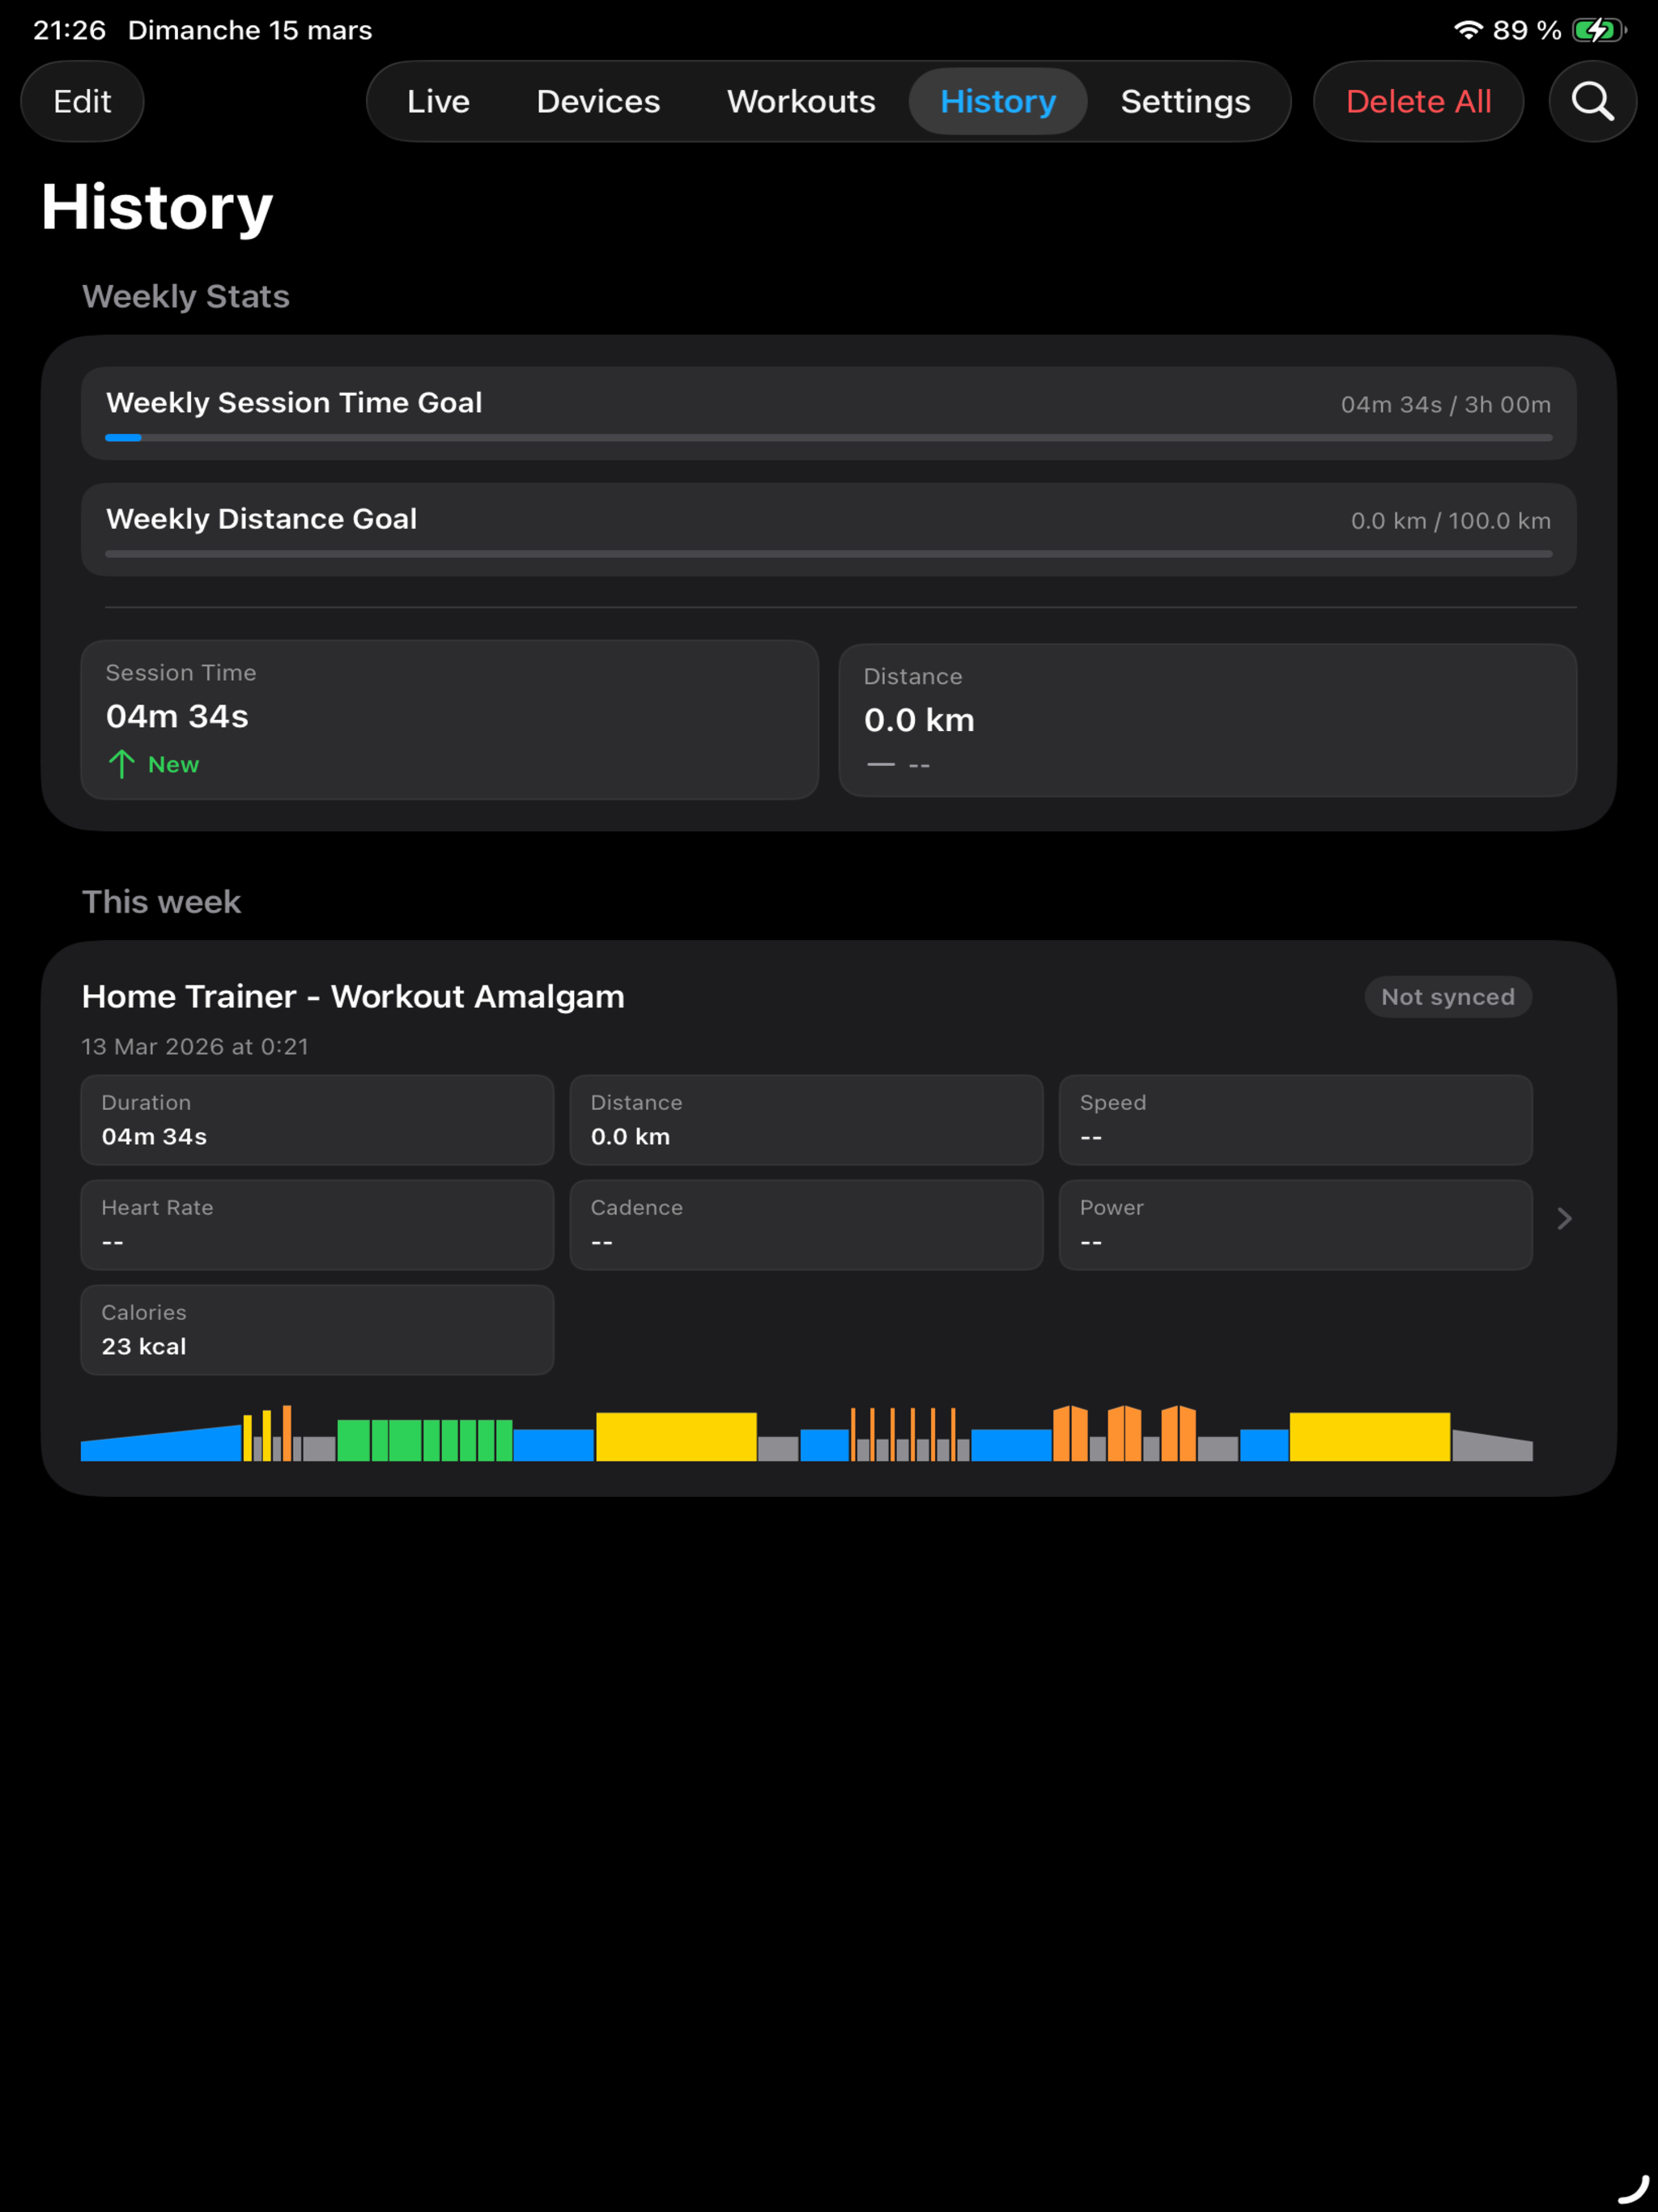Click the green up-arrow New trend icon

tap(121, 764)
